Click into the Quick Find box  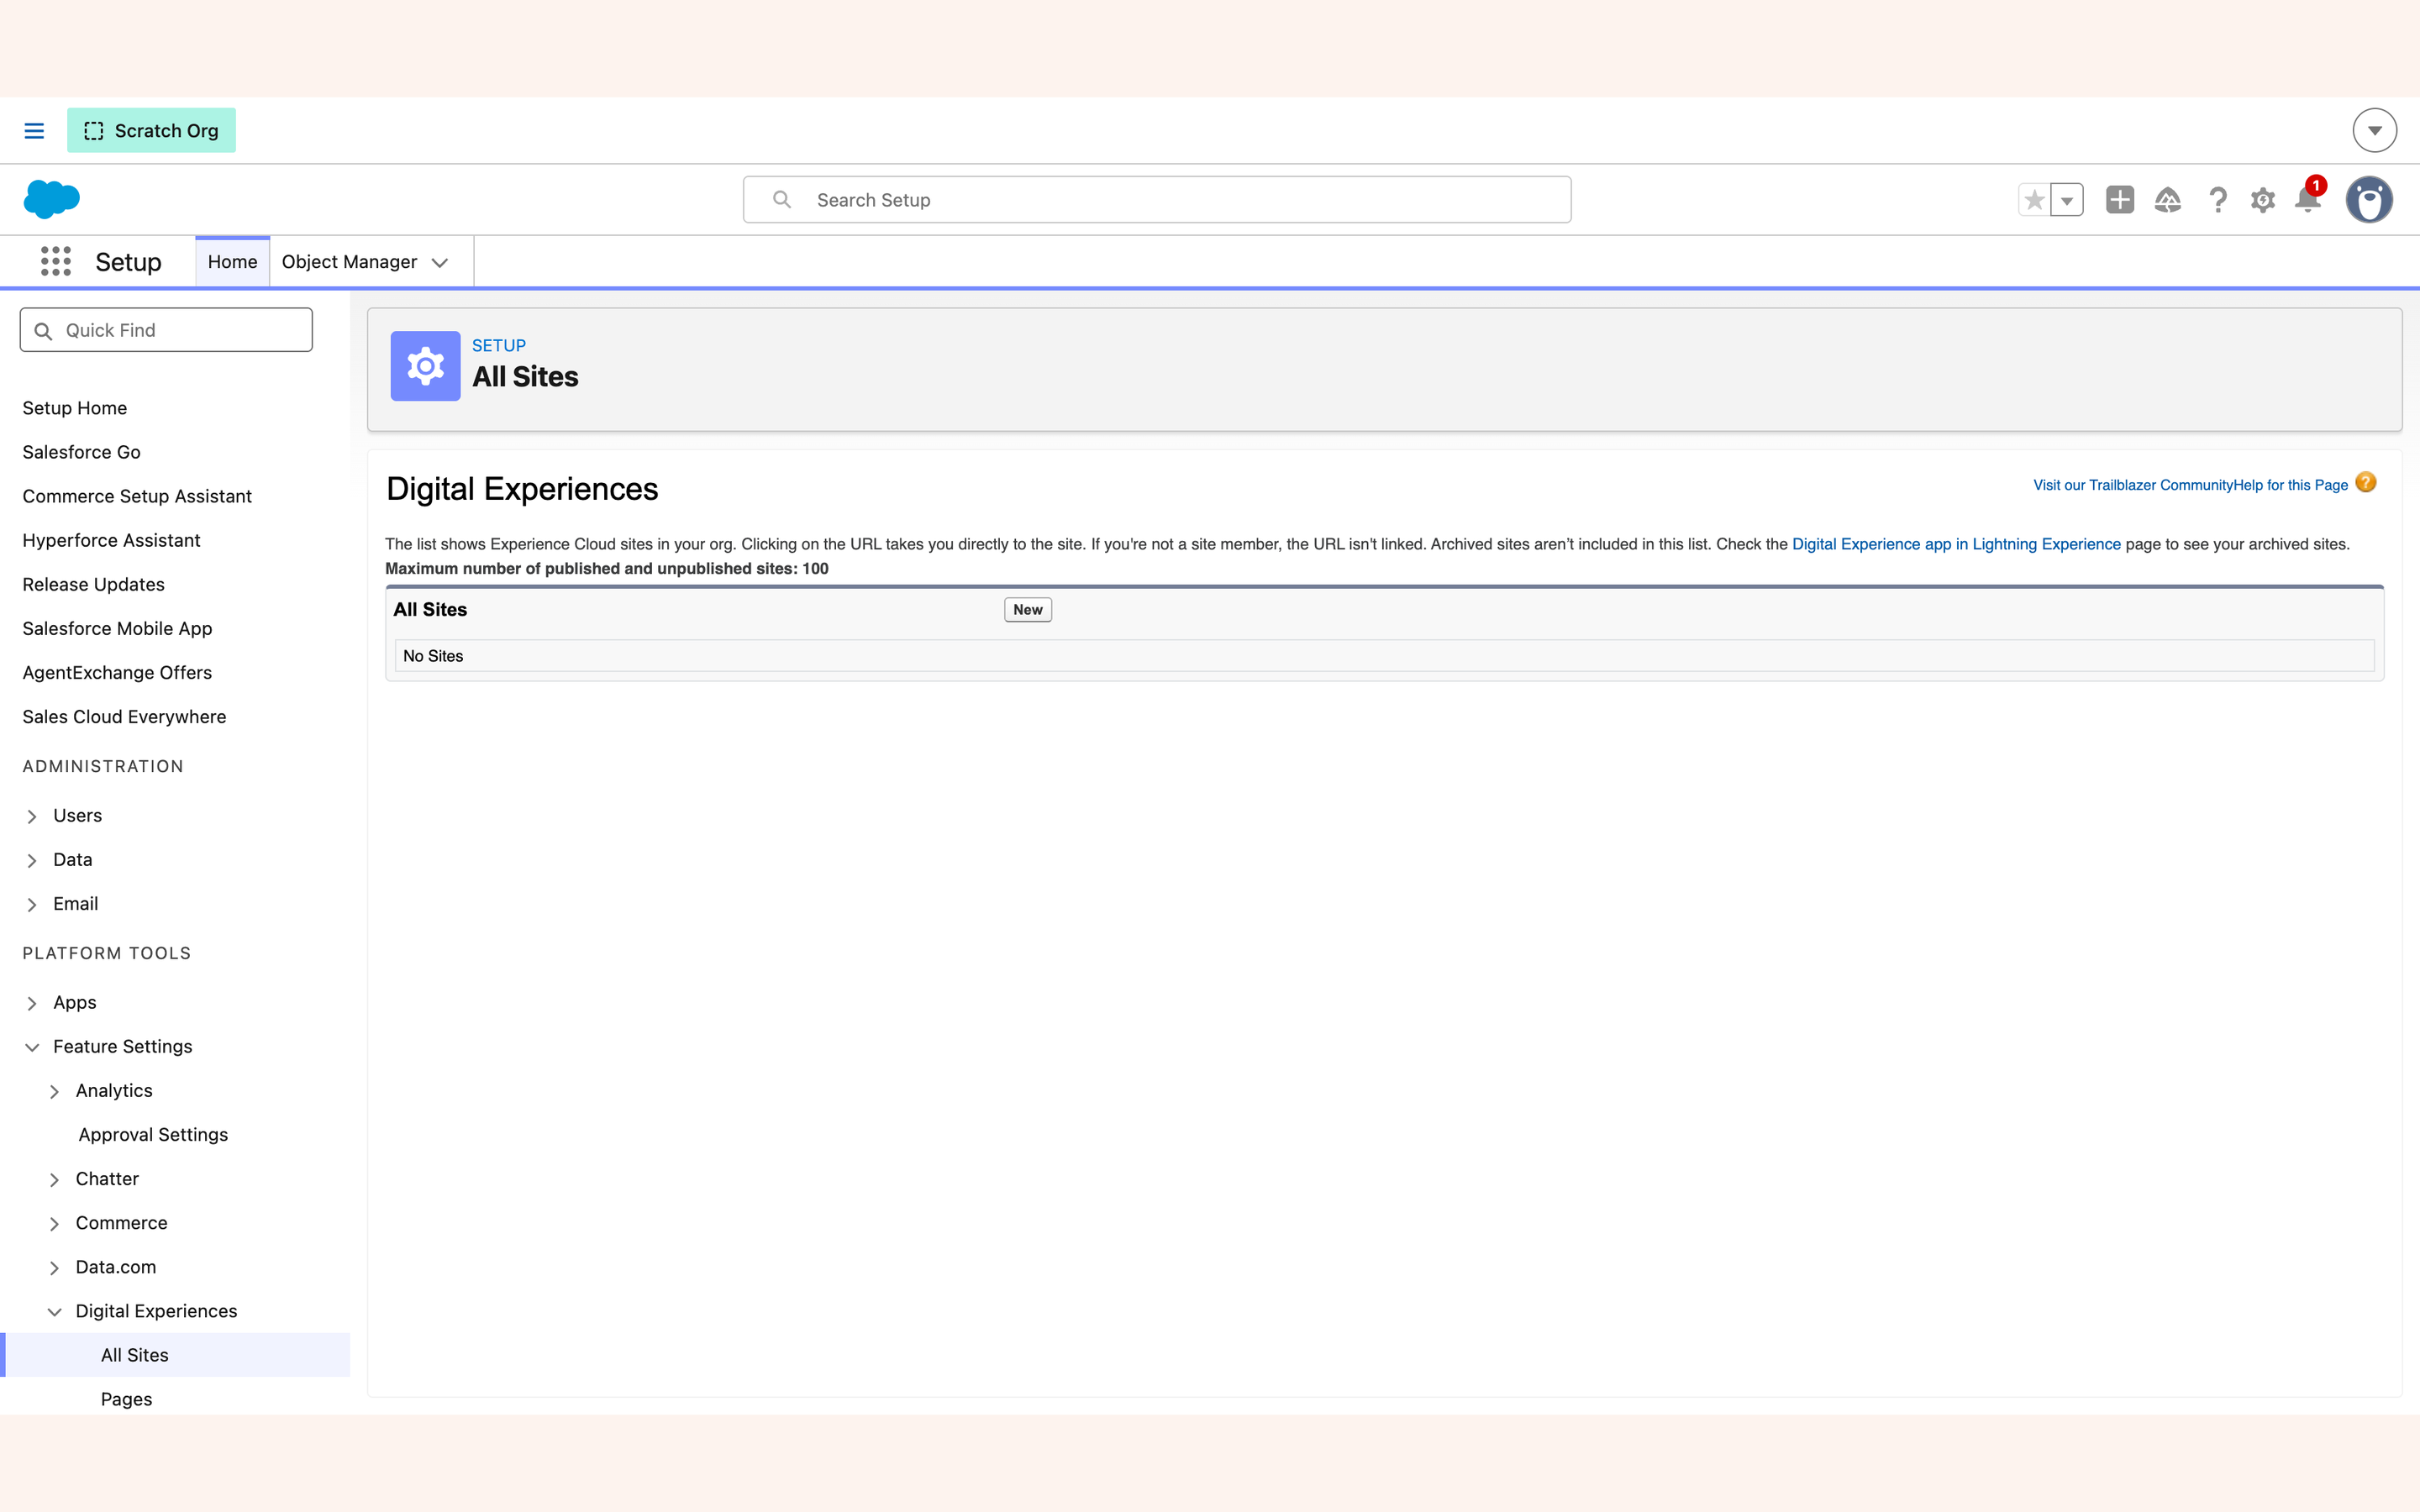point(166,330)
